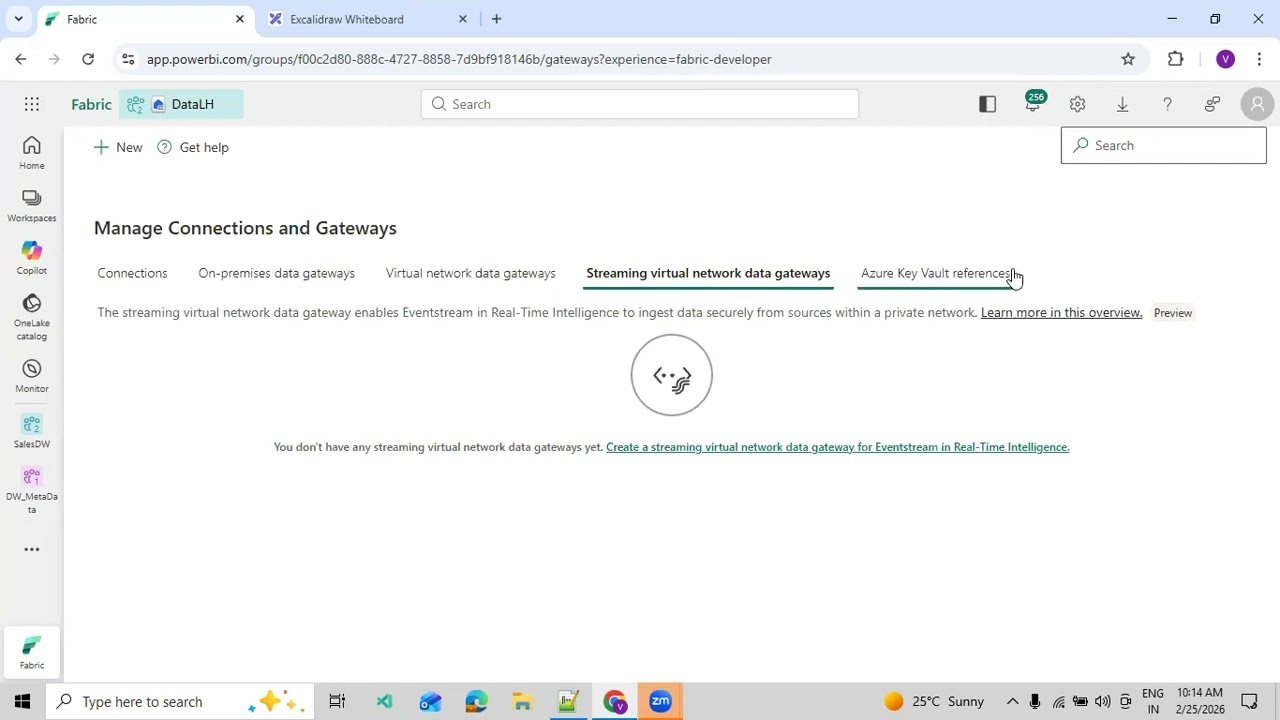Launch Visual Studio Code from taskbar

tap(384, 701)
